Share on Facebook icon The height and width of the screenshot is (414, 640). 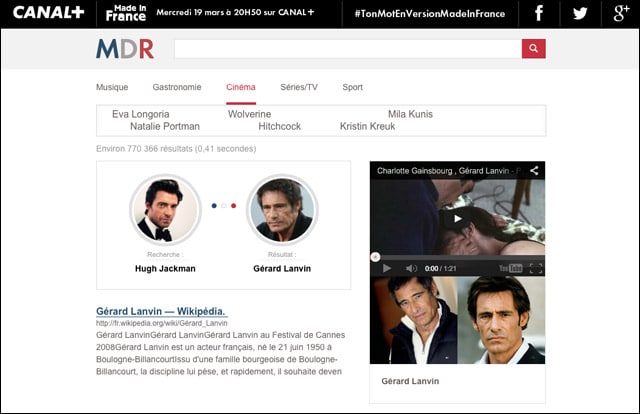point(539,13)
